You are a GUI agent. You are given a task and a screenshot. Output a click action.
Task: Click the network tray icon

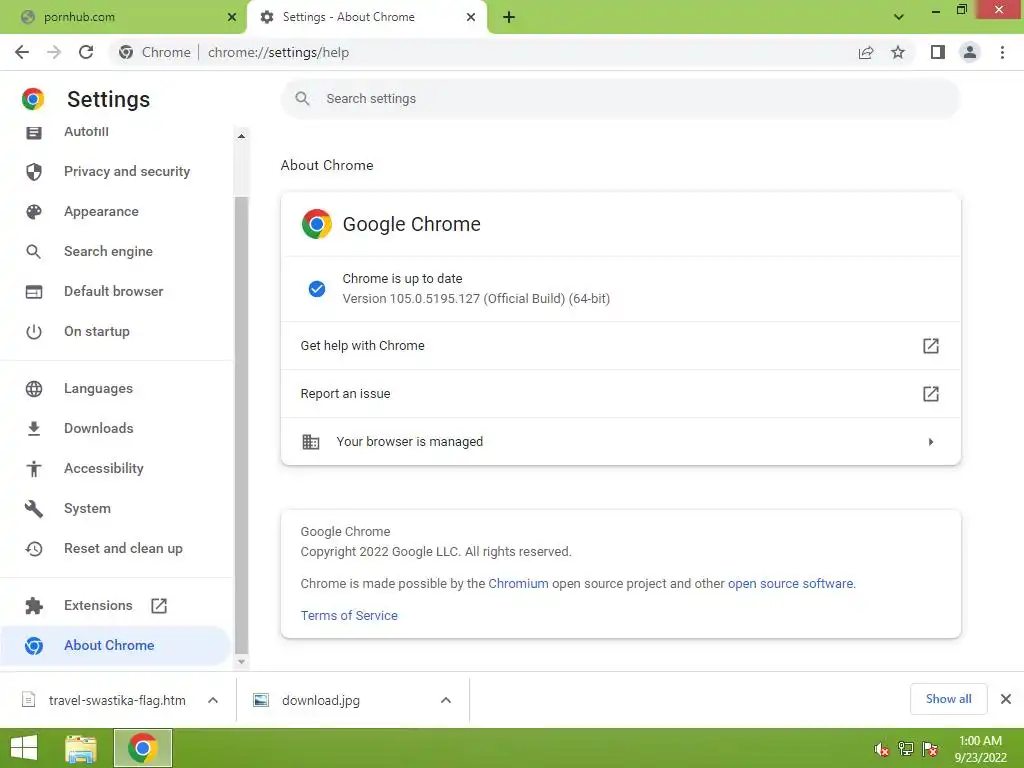click(x=906, y=749)
